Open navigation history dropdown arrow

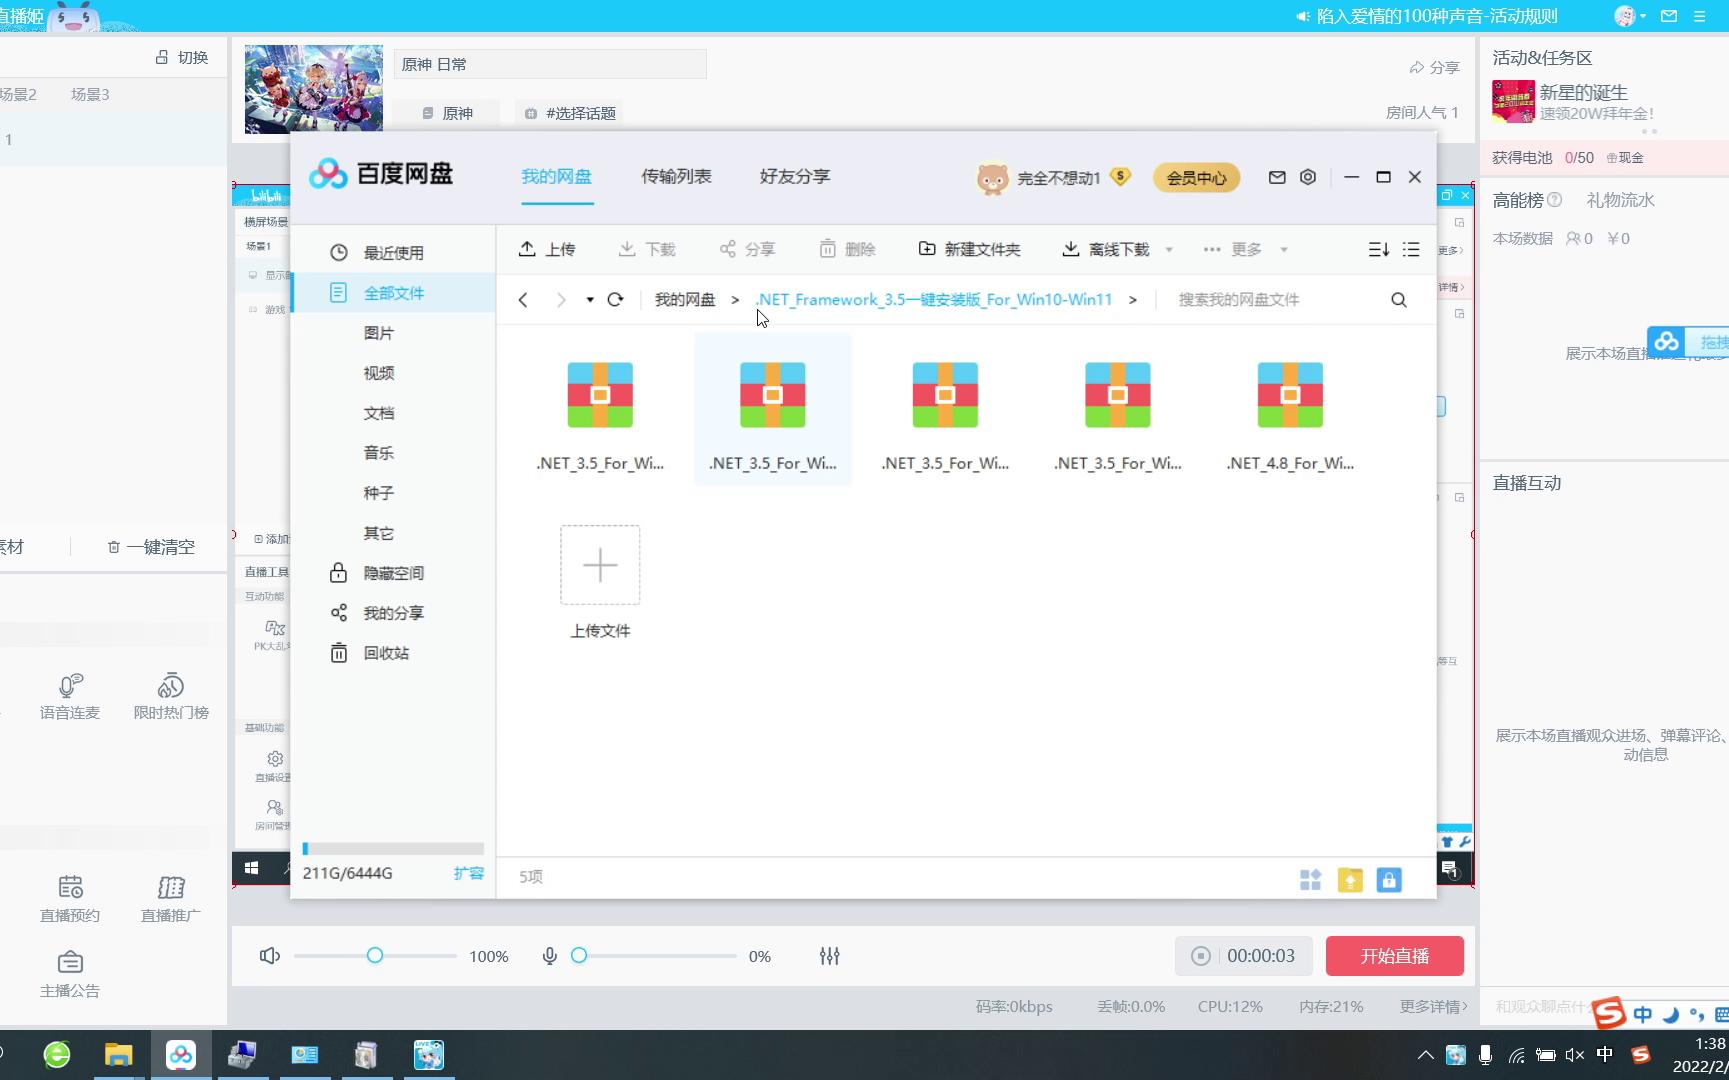point(590,299)
